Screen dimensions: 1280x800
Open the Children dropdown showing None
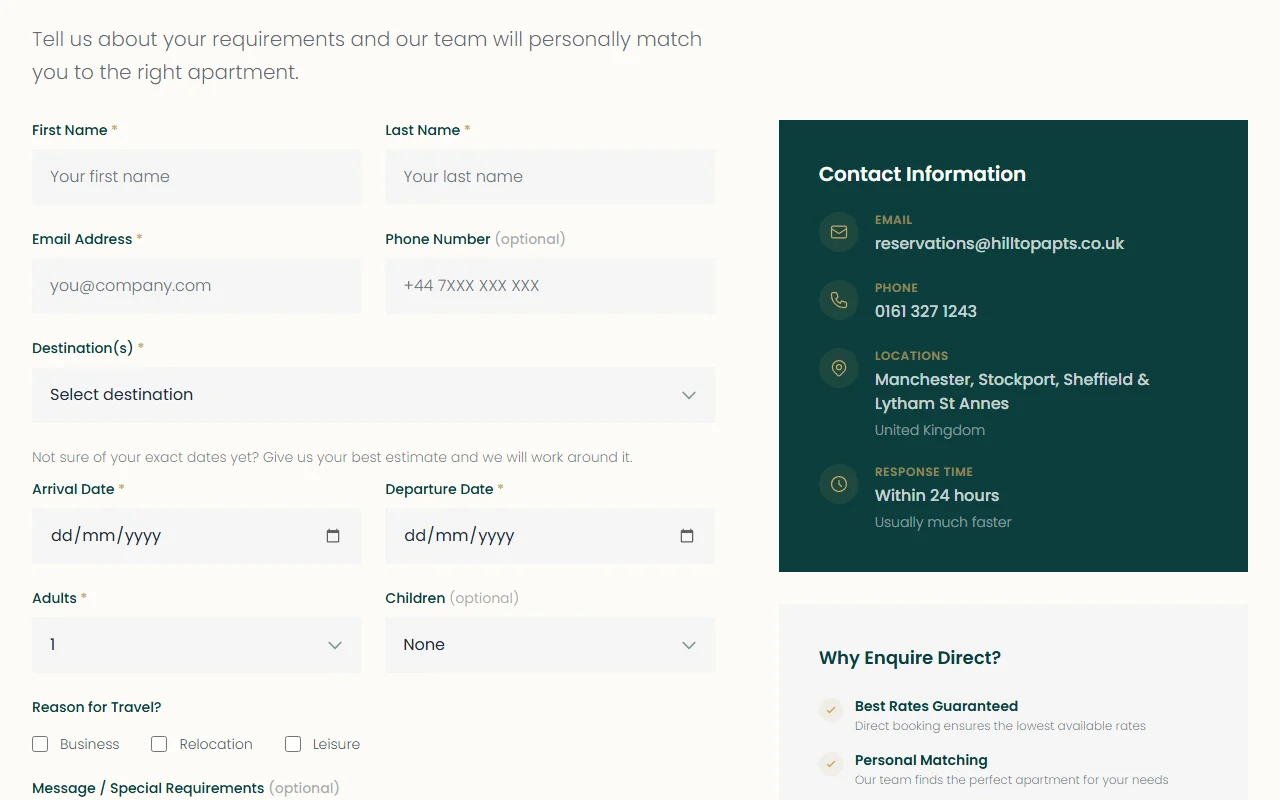(x=550, y=645)
